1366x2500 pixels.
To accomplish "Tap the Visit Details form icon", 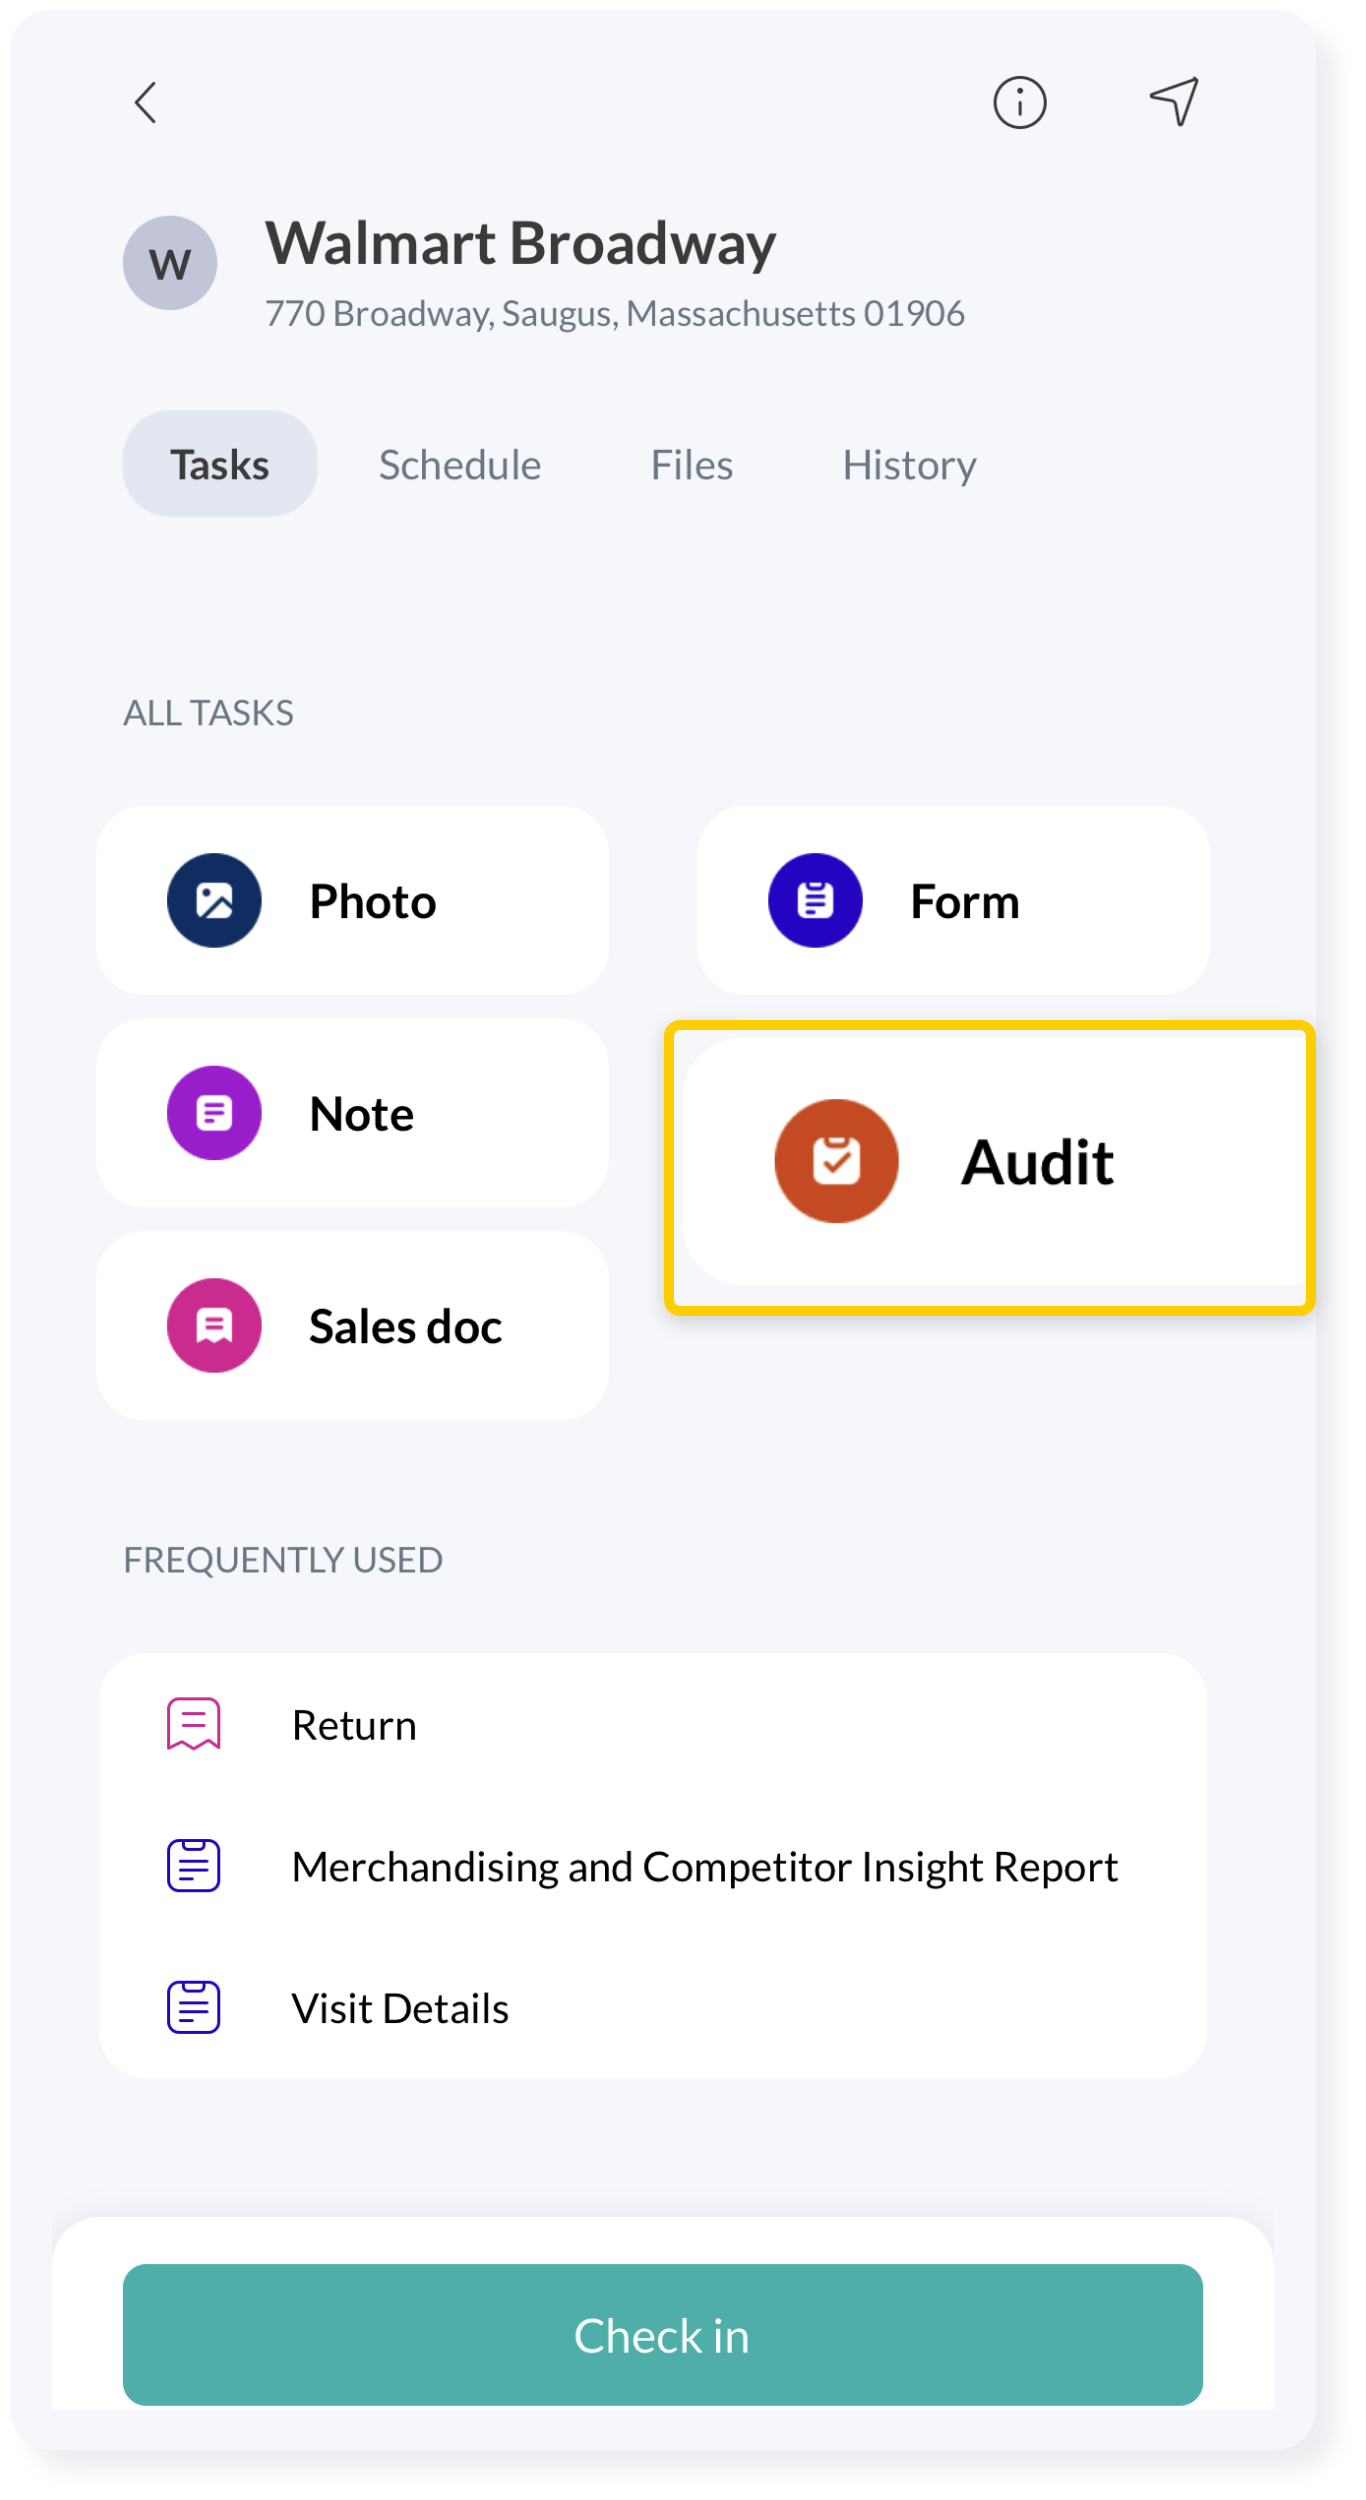I will [193, 2007].
